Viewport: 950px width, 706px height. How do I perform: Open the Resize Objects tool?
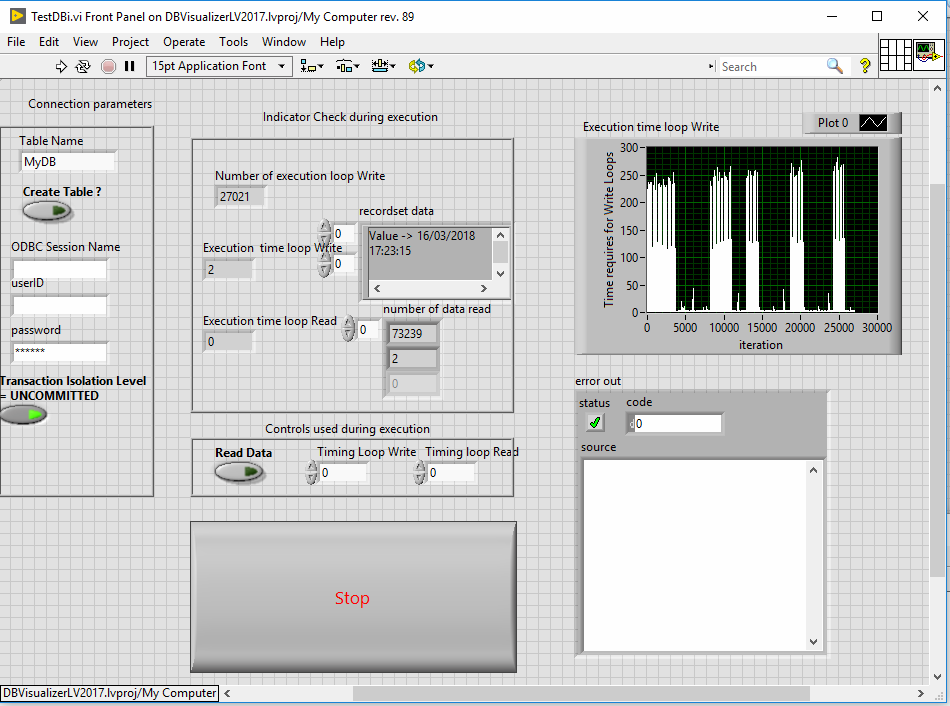(x=384, y=66)
